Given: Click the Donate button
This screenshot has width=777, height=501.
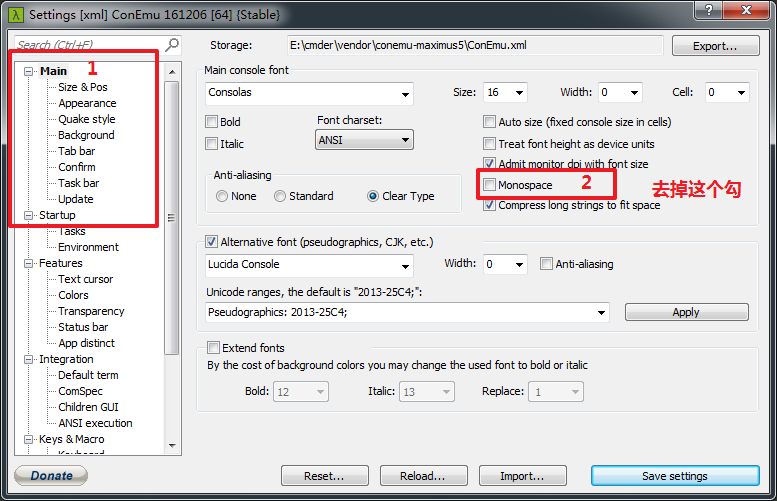Looking at the screenshot, I should [x=51, y=476].
